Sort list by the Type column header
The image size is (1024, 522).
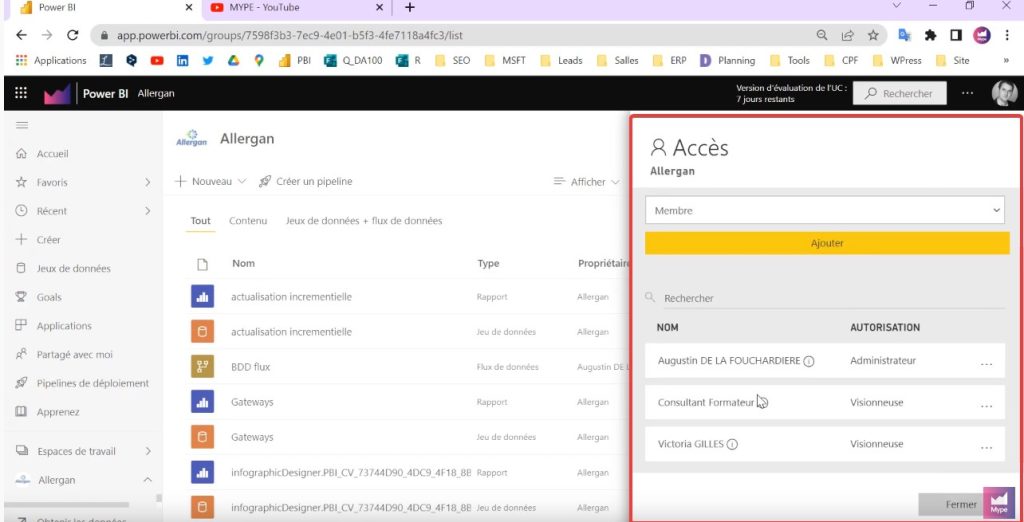point(488,263)
